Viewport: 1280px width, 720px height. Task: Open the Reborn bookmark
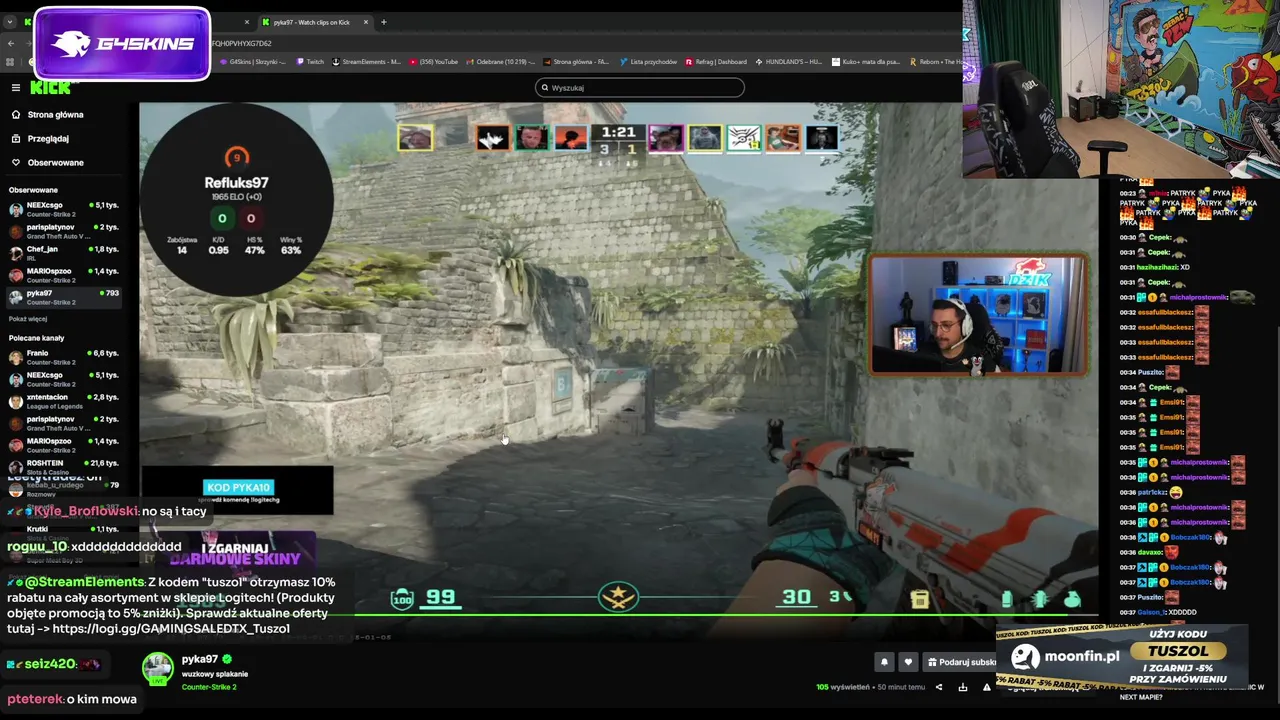[935, 62]
